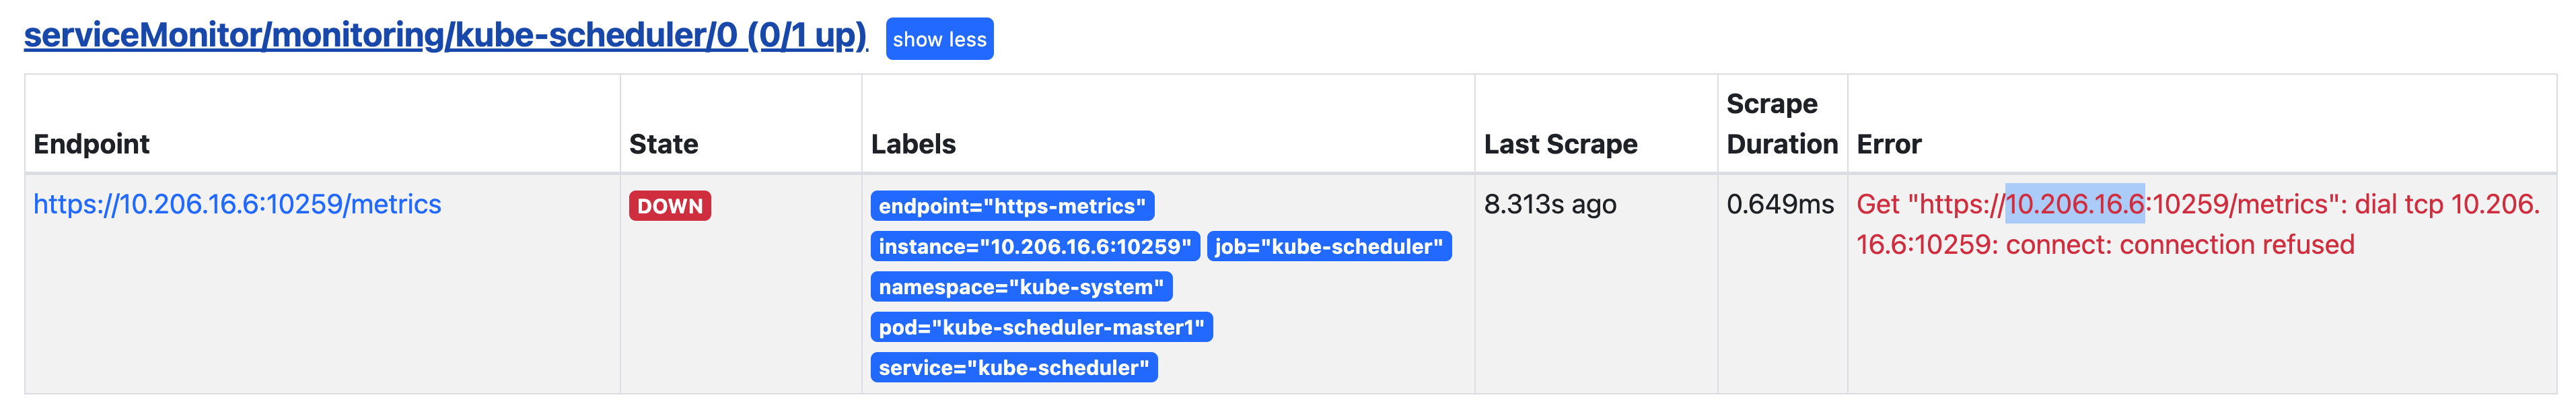Click the red DOWN state badge
Screen dimensions: 2576x412
click(669, 206)
